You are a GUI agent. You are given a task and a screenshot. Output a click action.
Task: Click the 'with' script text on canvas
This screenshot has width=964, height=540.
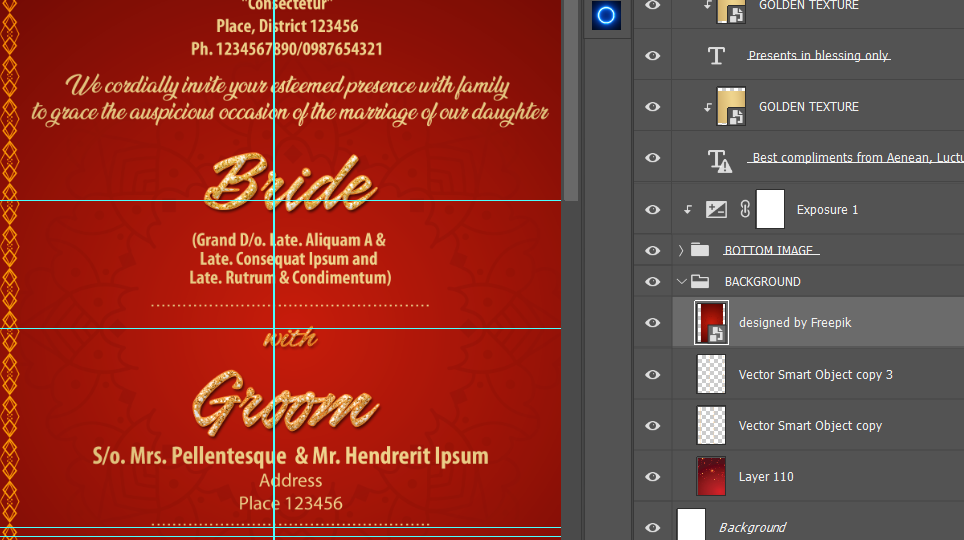[x=291, y=338]
